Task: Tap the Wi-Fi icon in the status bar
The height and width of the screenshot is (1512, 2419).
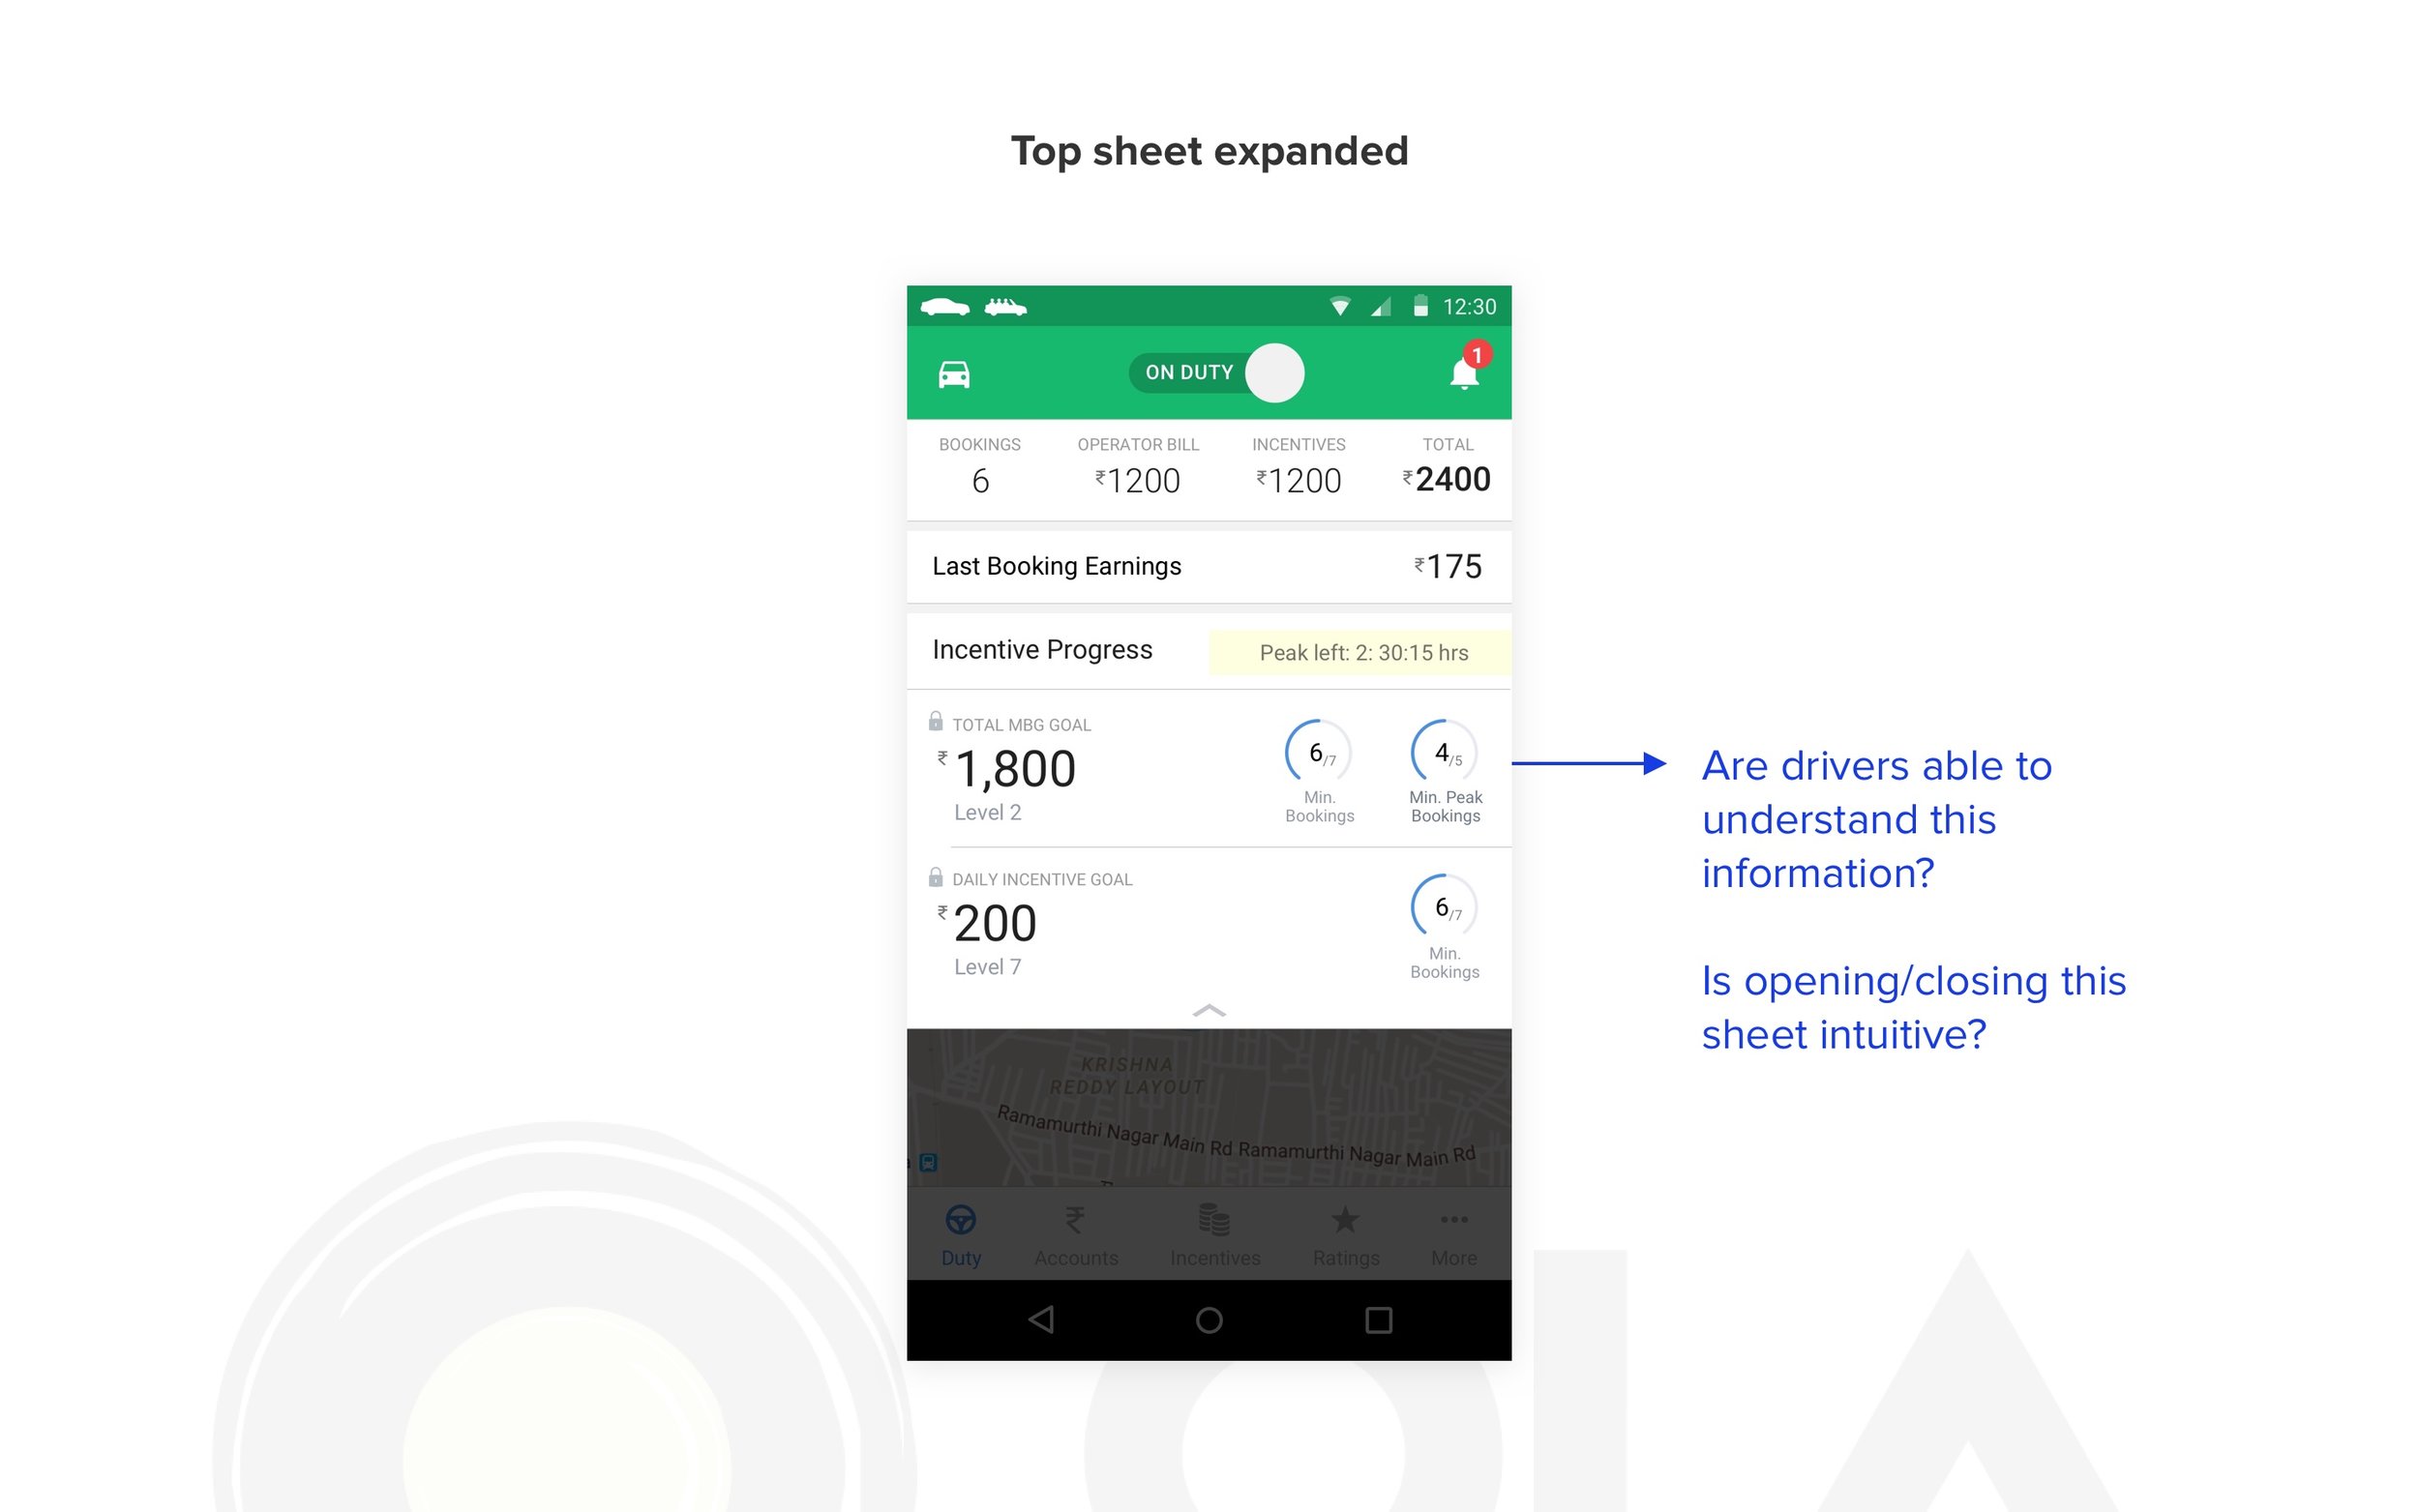Action: [1340, 306]
